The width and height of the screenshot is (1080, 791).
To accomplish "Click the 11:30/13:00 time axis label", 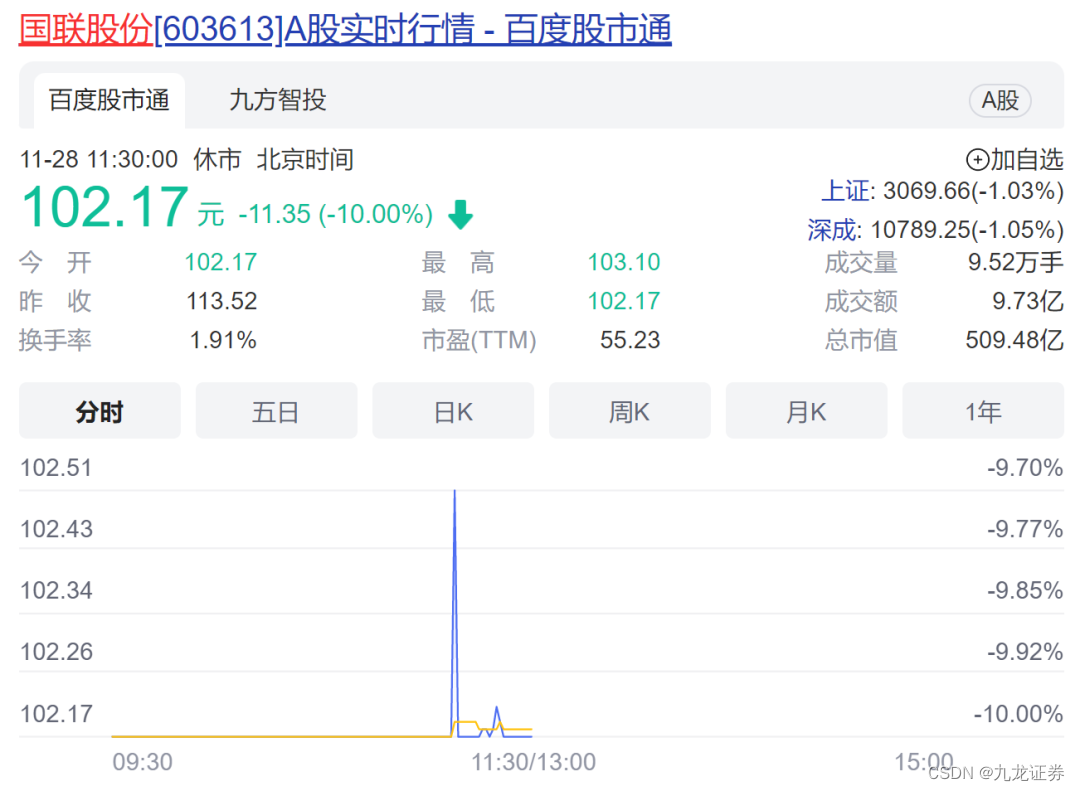I will coord(534,762).
